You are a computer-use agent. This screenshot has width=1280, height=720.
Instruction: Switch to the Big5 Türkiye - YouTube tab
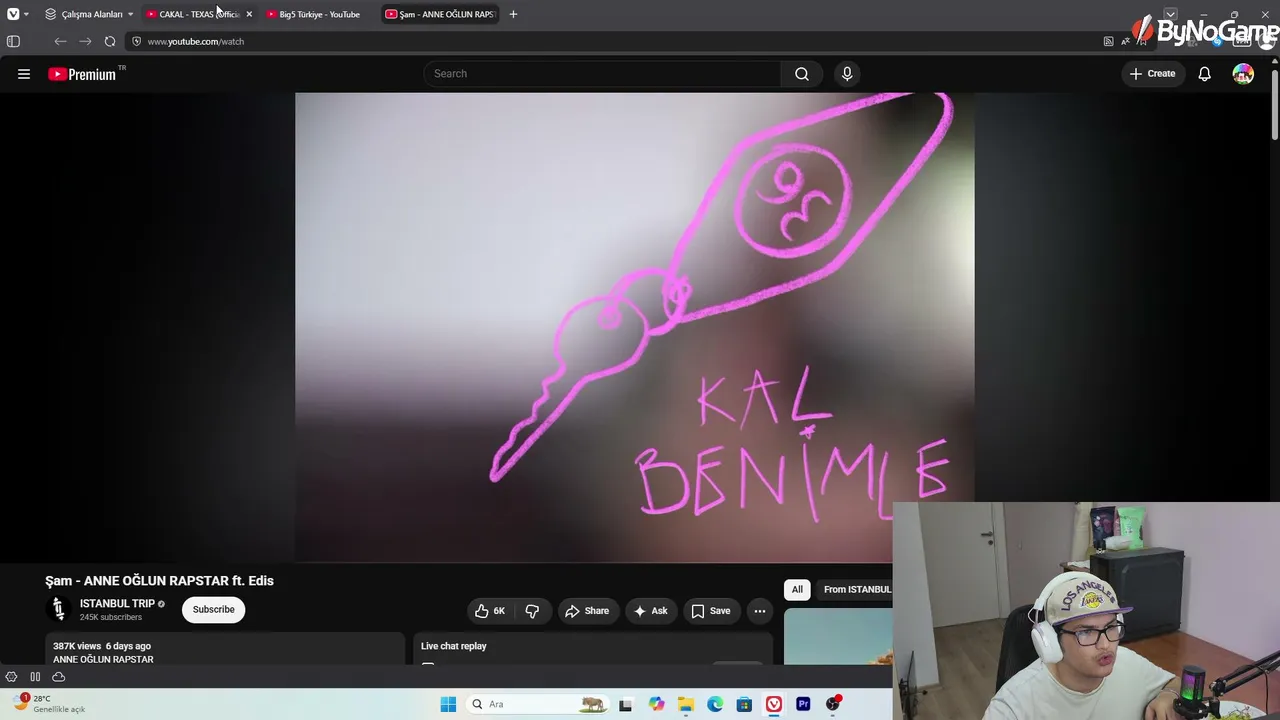(318, 14)
